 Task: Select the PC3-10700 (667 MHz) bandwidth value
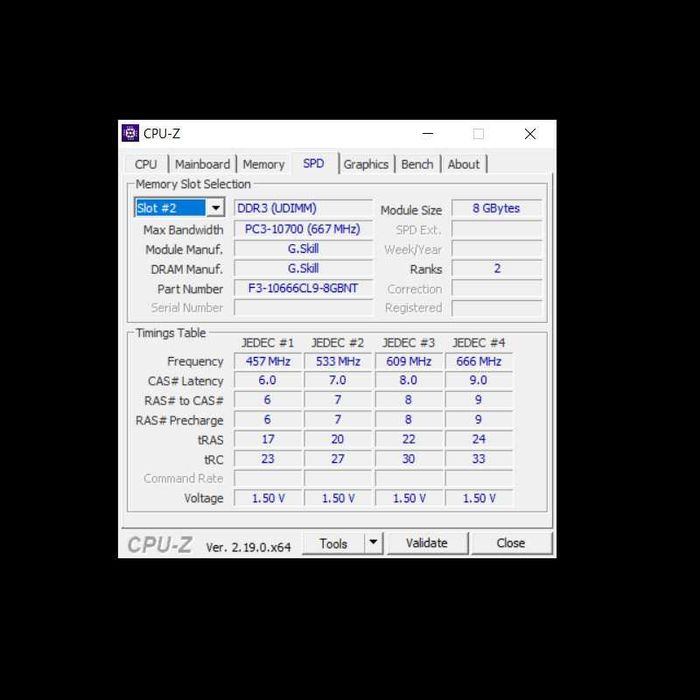(303, 229)
